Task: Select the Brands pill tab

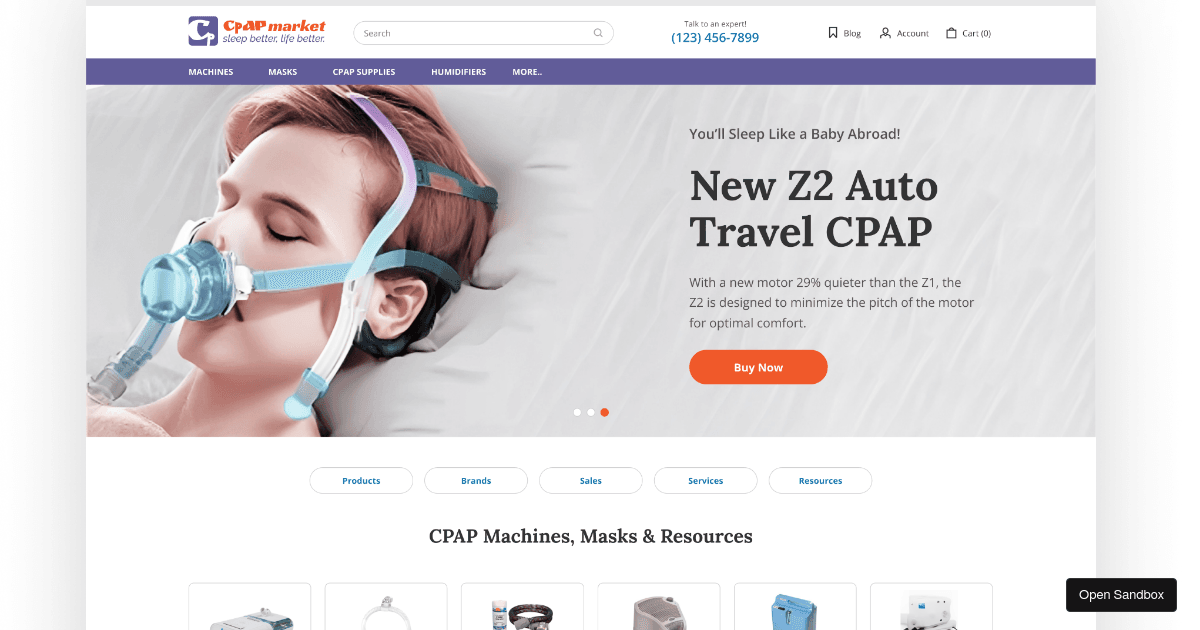Action: (476, 481)
